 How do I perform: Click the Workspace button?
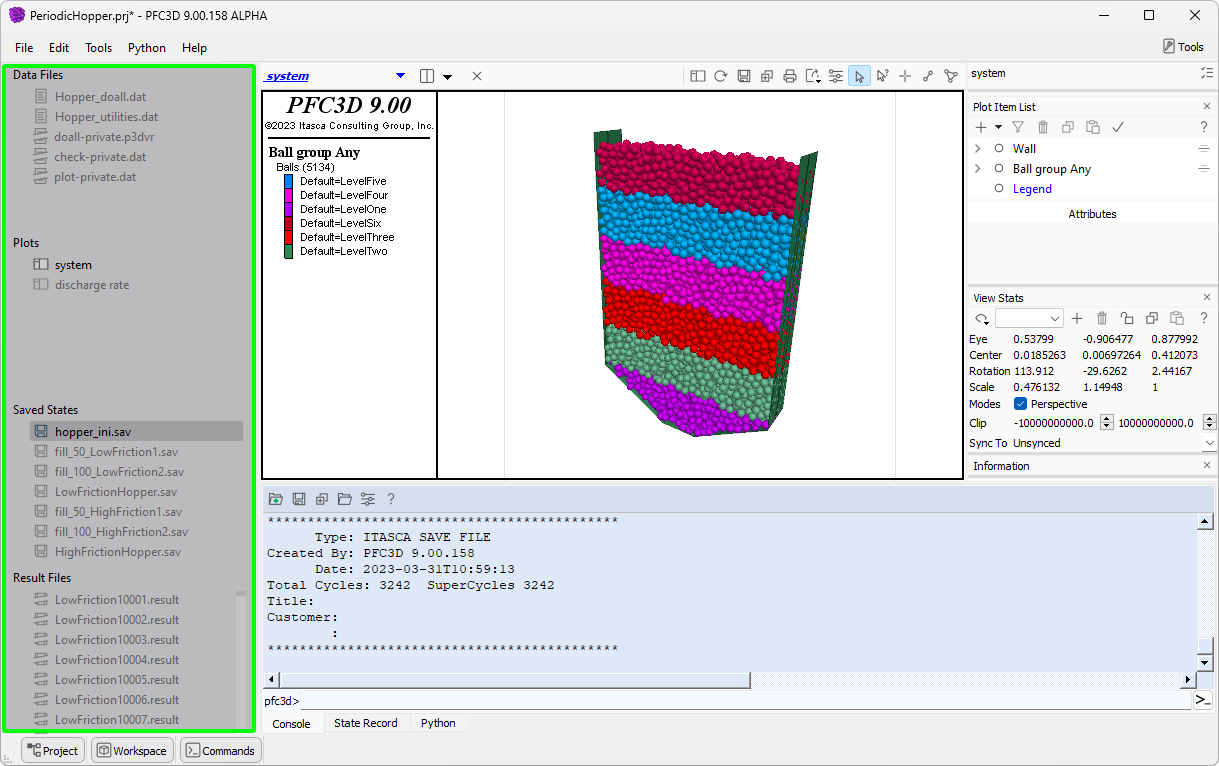coord(131,750)
